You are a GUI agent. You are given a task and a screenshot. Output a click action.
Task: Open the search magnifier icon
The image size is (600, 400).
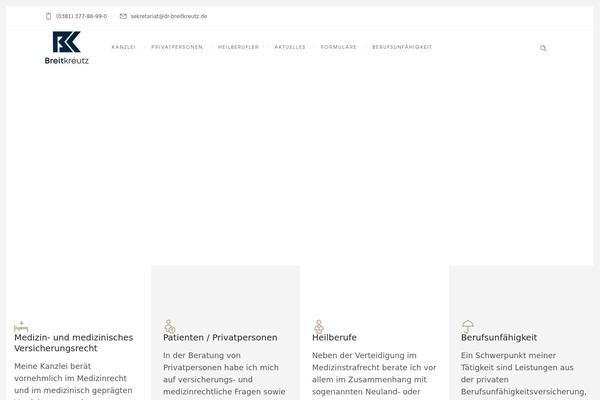543,48
